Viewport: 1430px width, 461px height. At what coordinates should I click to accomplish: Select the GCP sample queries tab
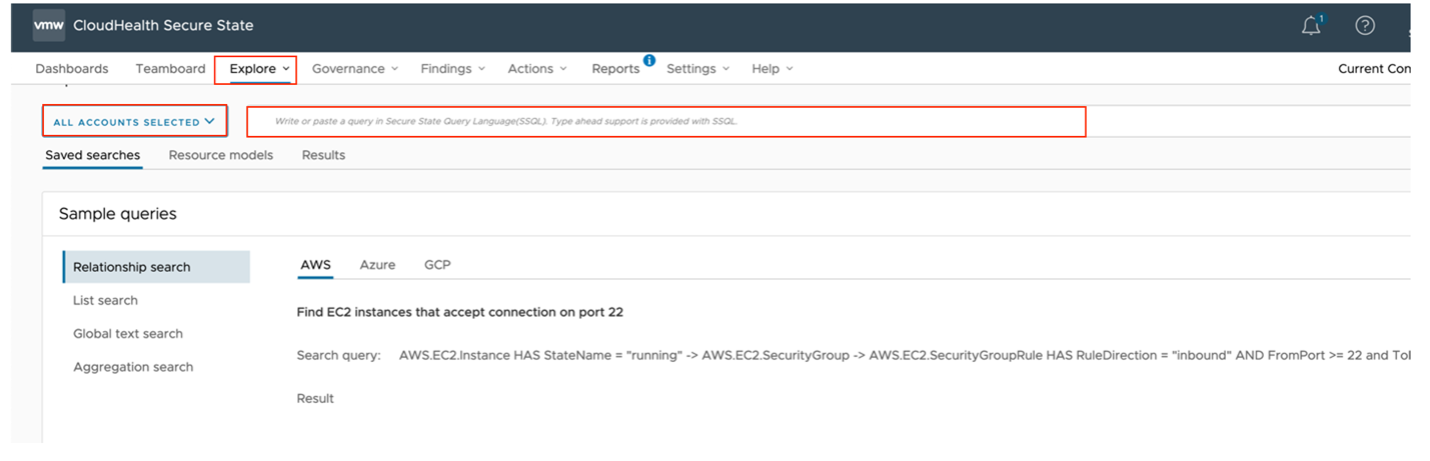(x=437, y=265)
